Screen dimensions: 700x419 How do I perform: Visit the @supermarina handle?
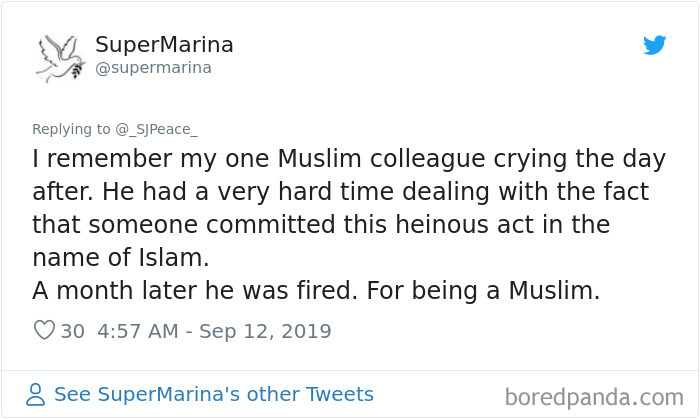click(x=153, y=68)
